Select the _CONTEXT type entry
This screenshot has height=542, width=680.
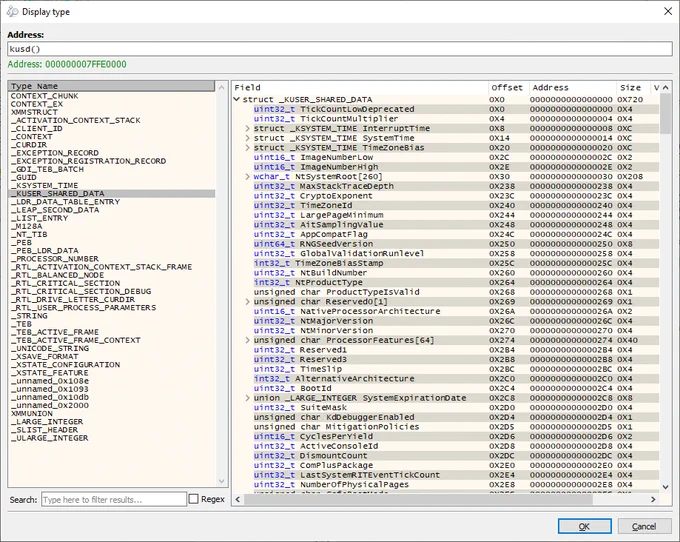[x=111, y=137]
